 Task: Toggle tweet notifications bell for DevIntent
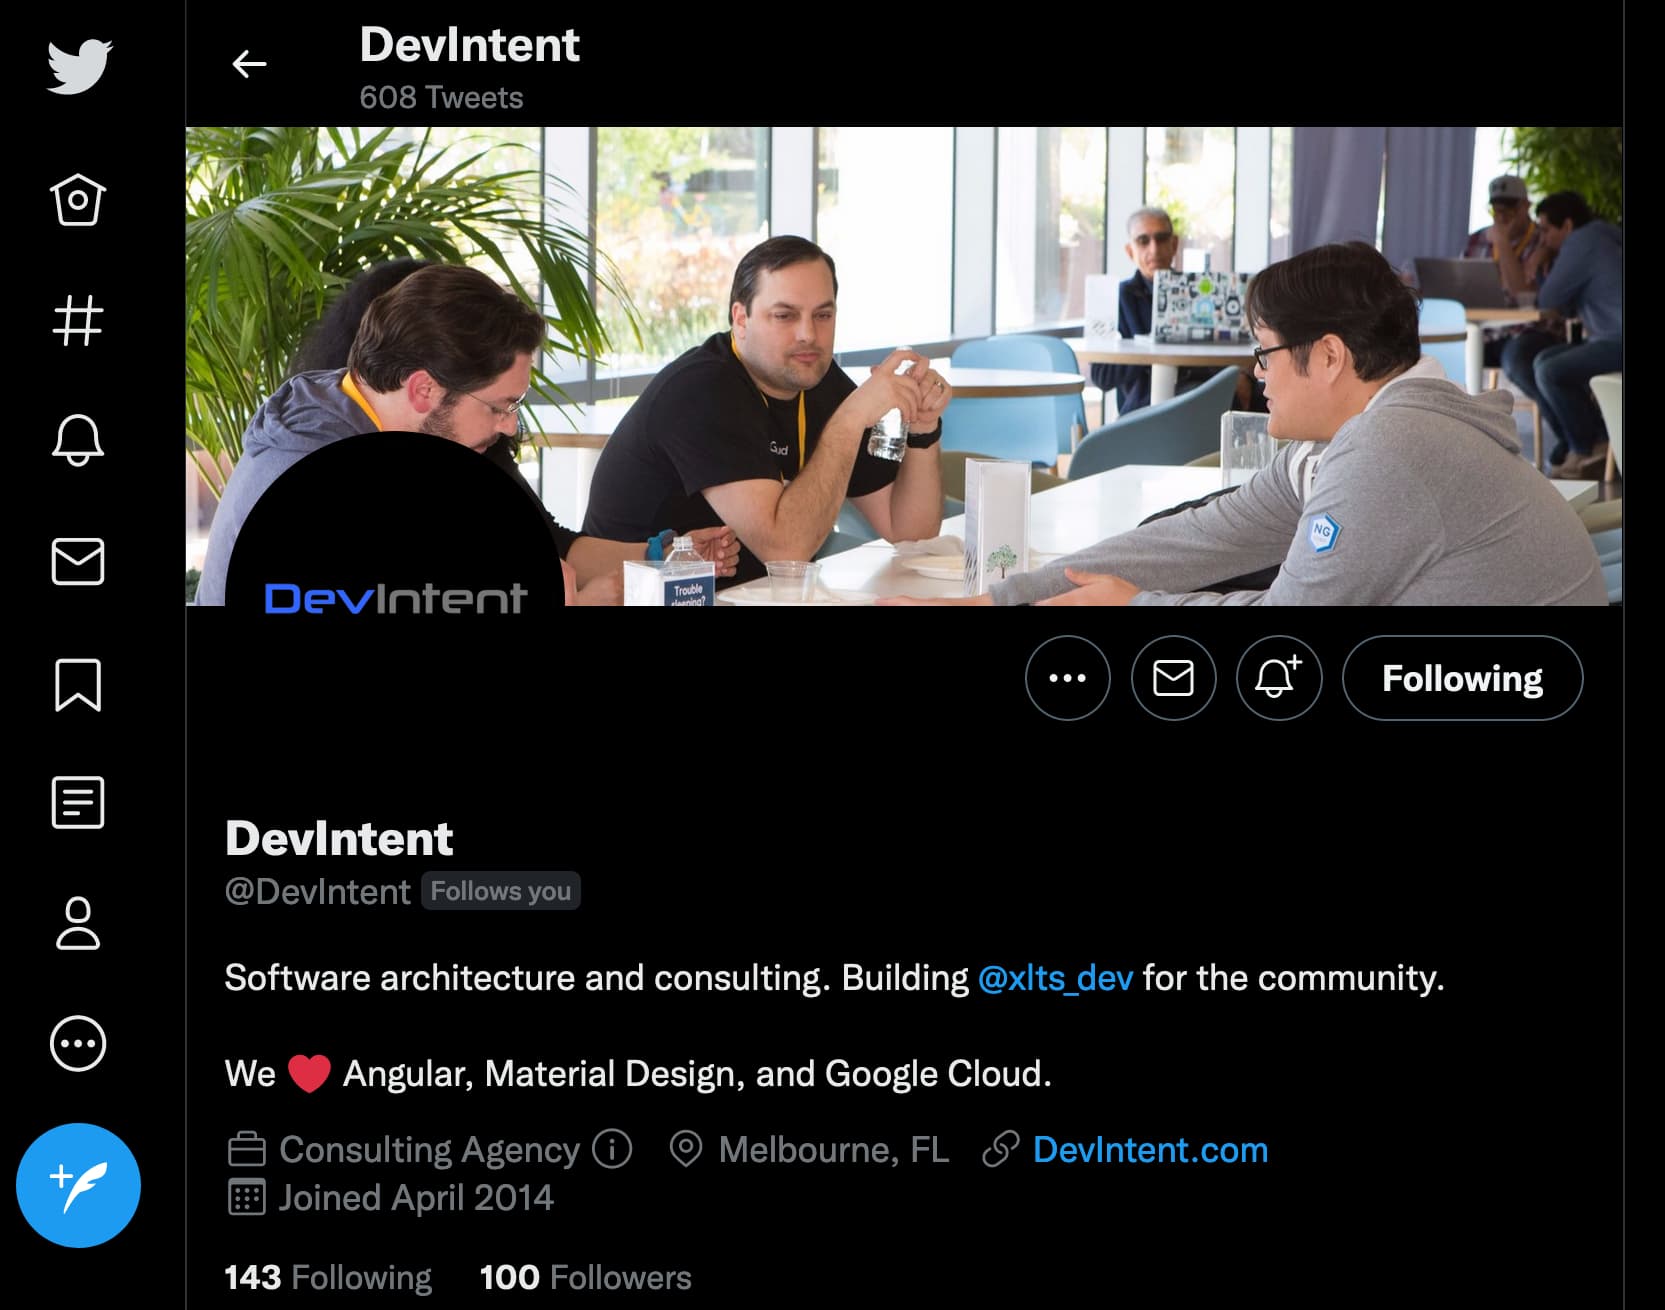pos(1280,678)
